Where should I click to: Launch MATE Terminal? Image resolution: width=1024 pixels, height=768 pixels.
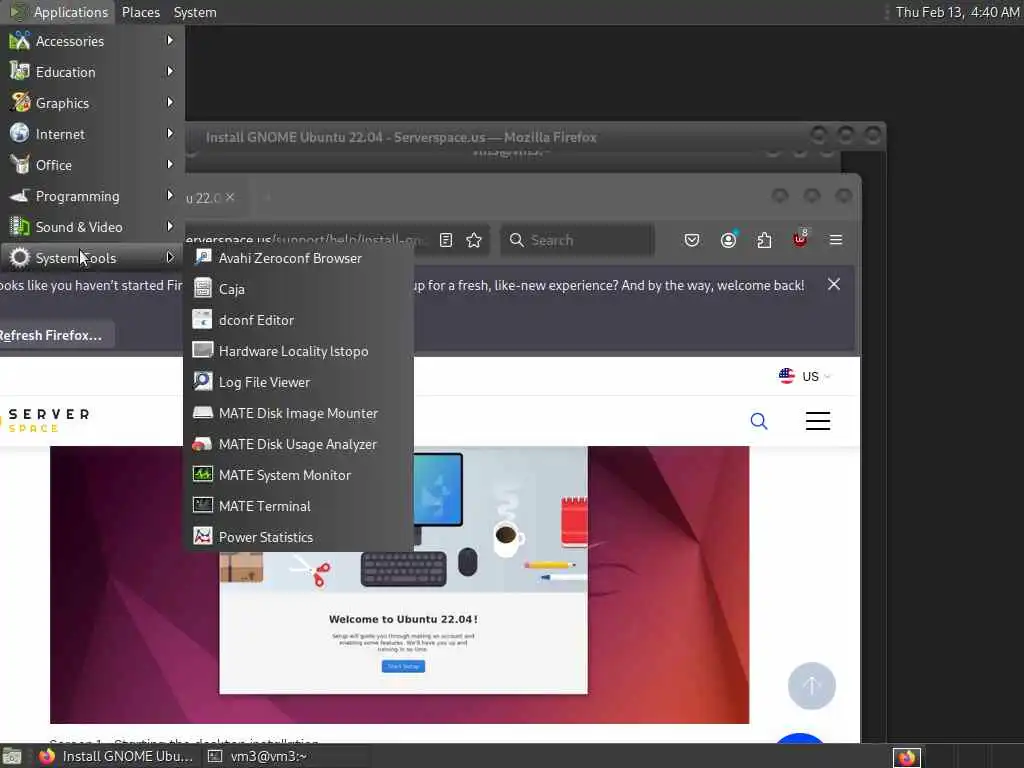[x=298, y=506]
